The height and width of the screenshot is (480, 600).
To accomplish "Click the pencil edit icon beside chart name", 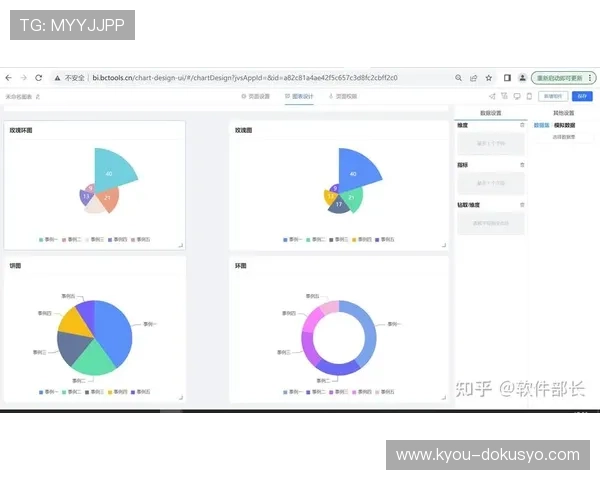I will coord(38,96).
